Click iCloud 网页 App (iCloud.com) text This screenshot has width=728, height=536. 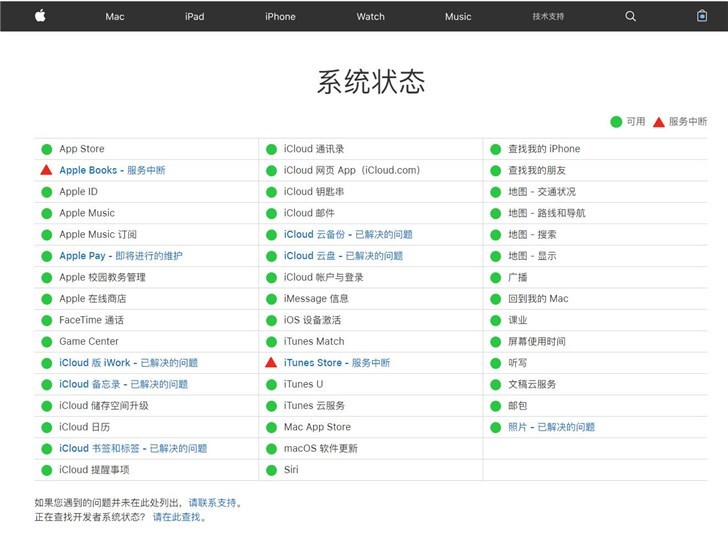(x=352, y=170)
